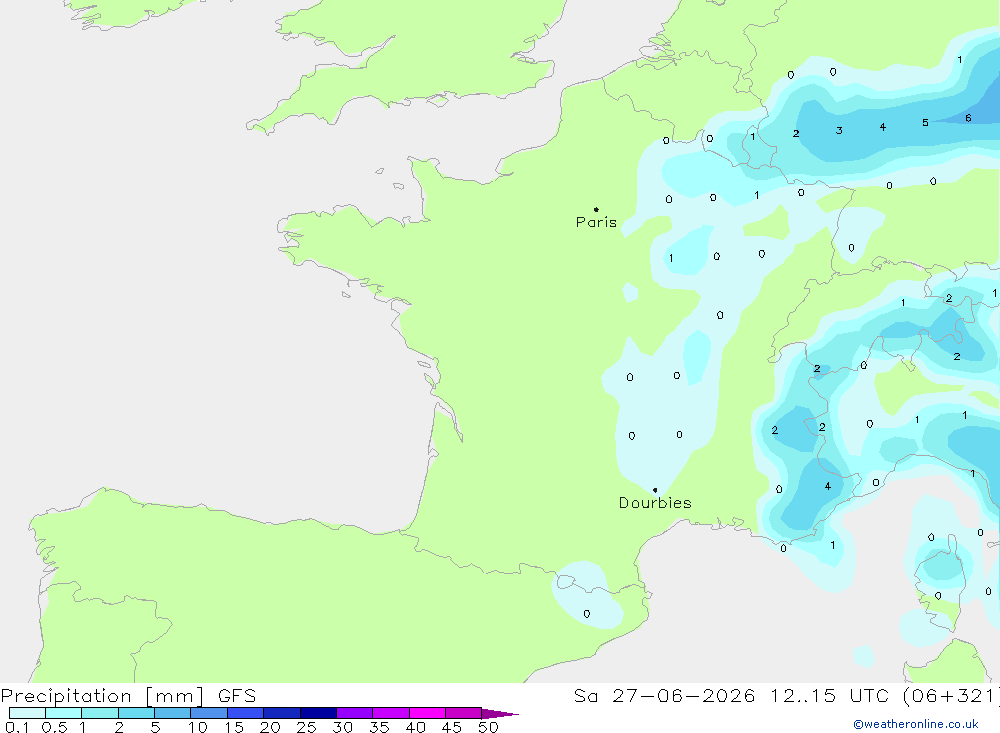Click the precipitation value 6 over Germany
1000x733 pixels.
(x=968, y=118)
